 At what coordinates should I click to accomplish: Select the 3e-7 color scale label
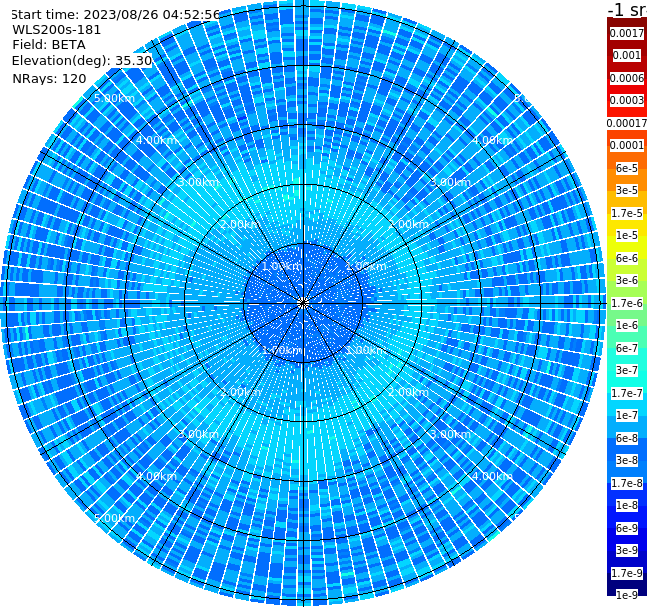click(627, 370)
